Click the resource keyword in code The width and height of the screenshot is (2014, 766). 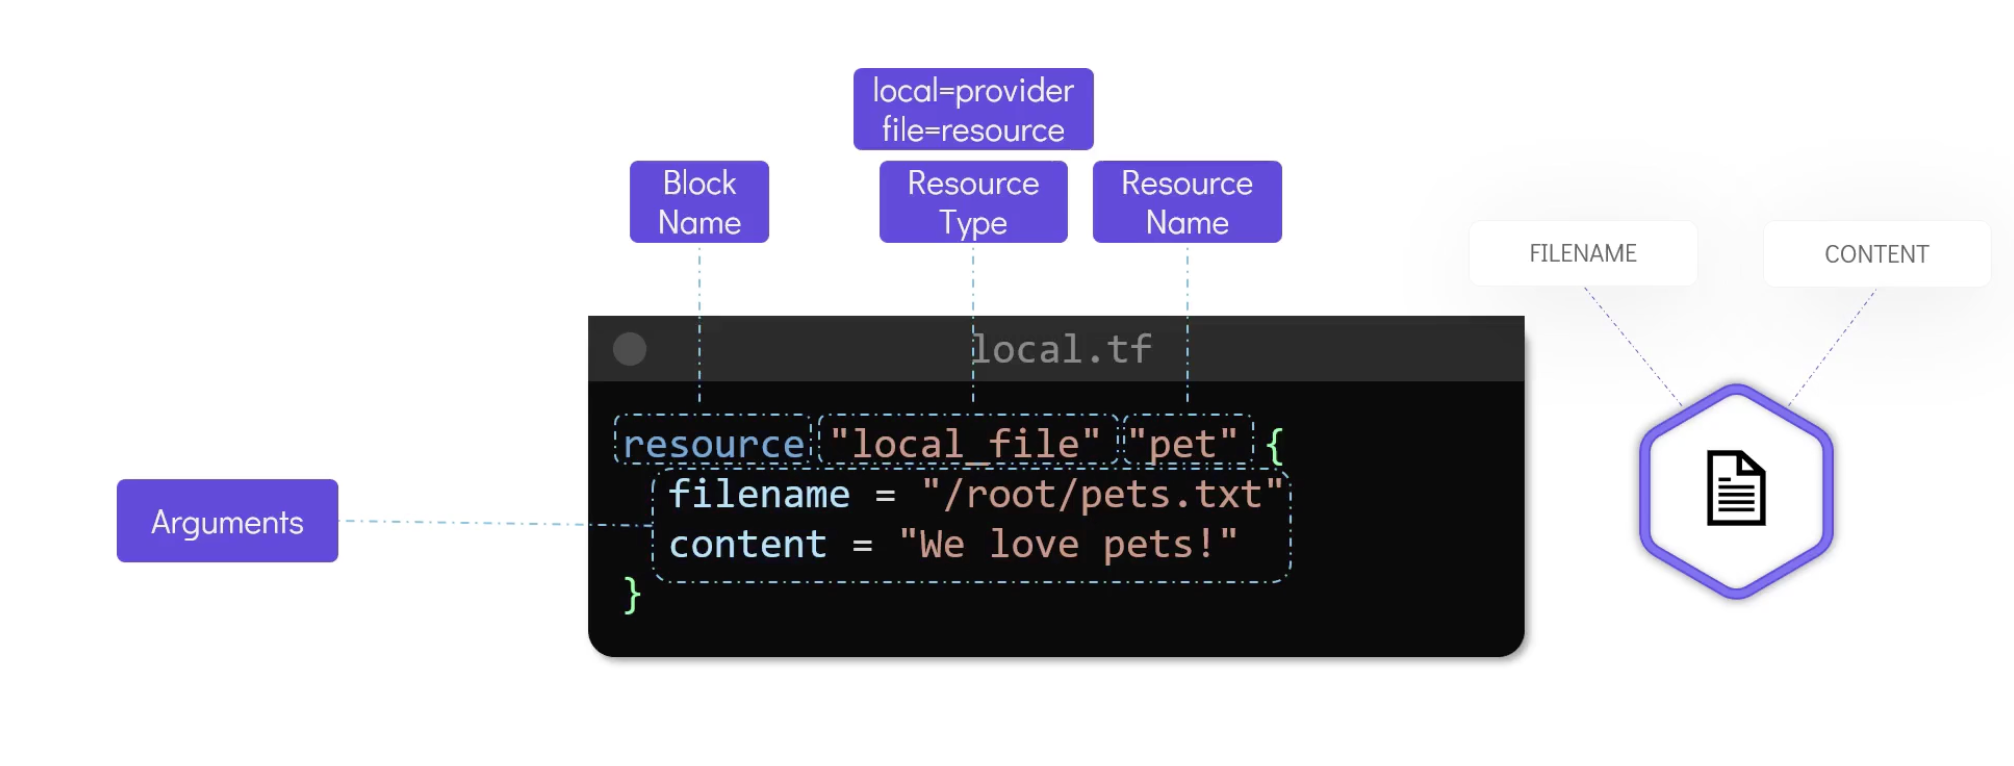(713, 444)
